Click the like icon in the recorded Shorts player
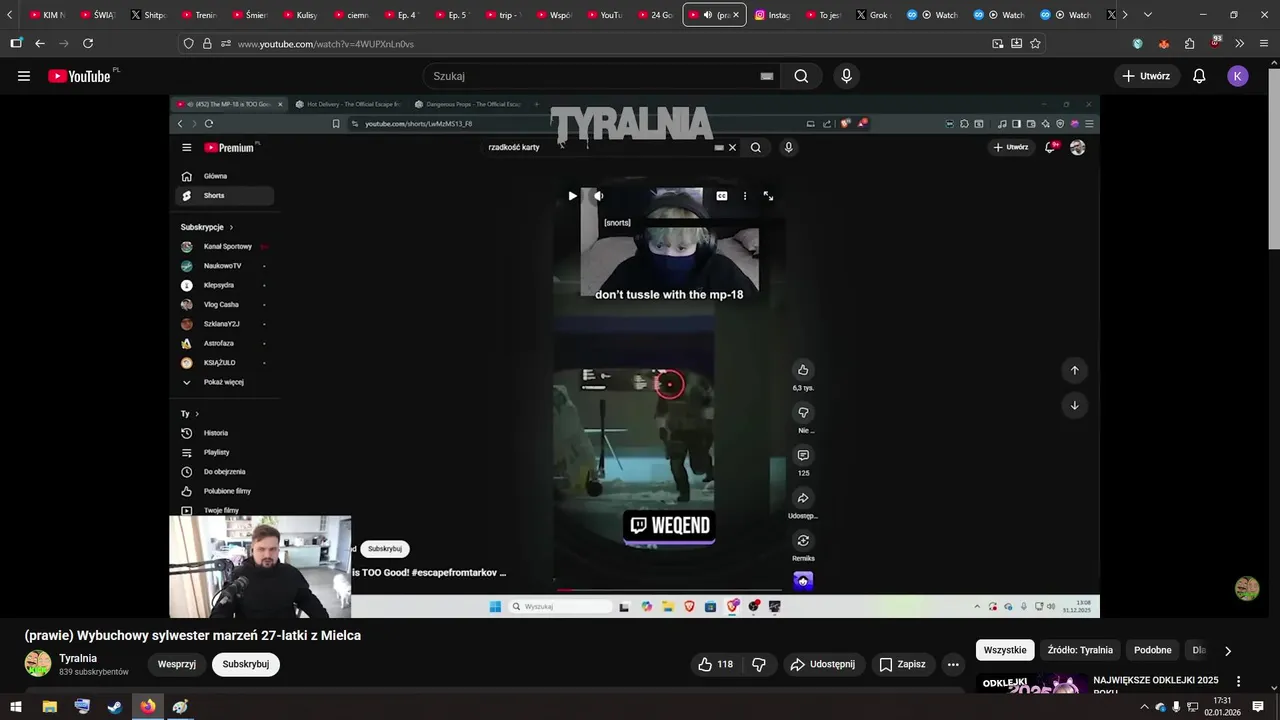Image resolution: width=1280 pixels, height=720 pixels. pyautogui.click(x=803, y=370)
